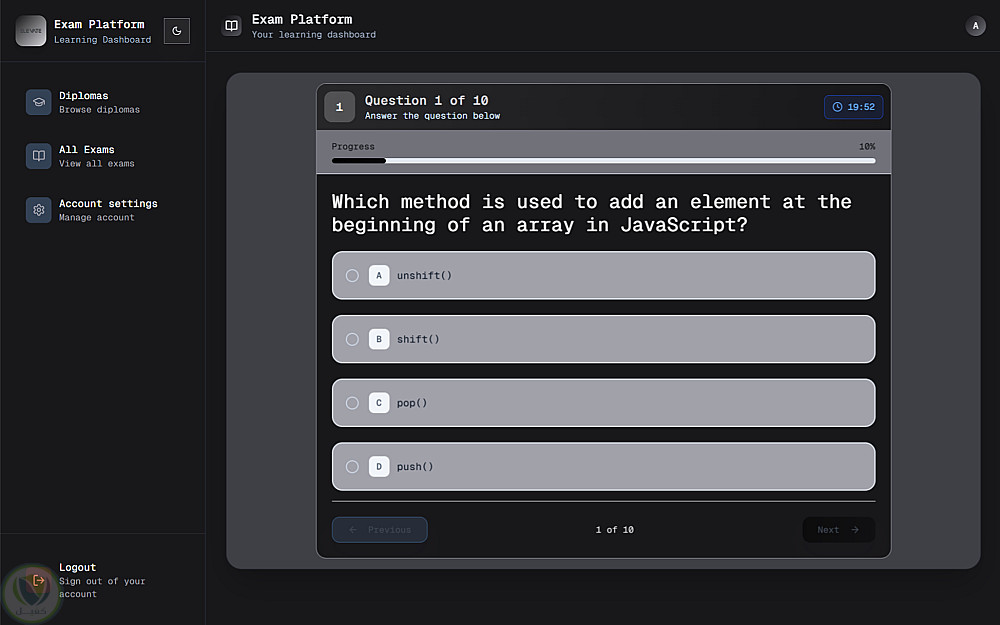Click the exam progress bar

pos(603,160)
